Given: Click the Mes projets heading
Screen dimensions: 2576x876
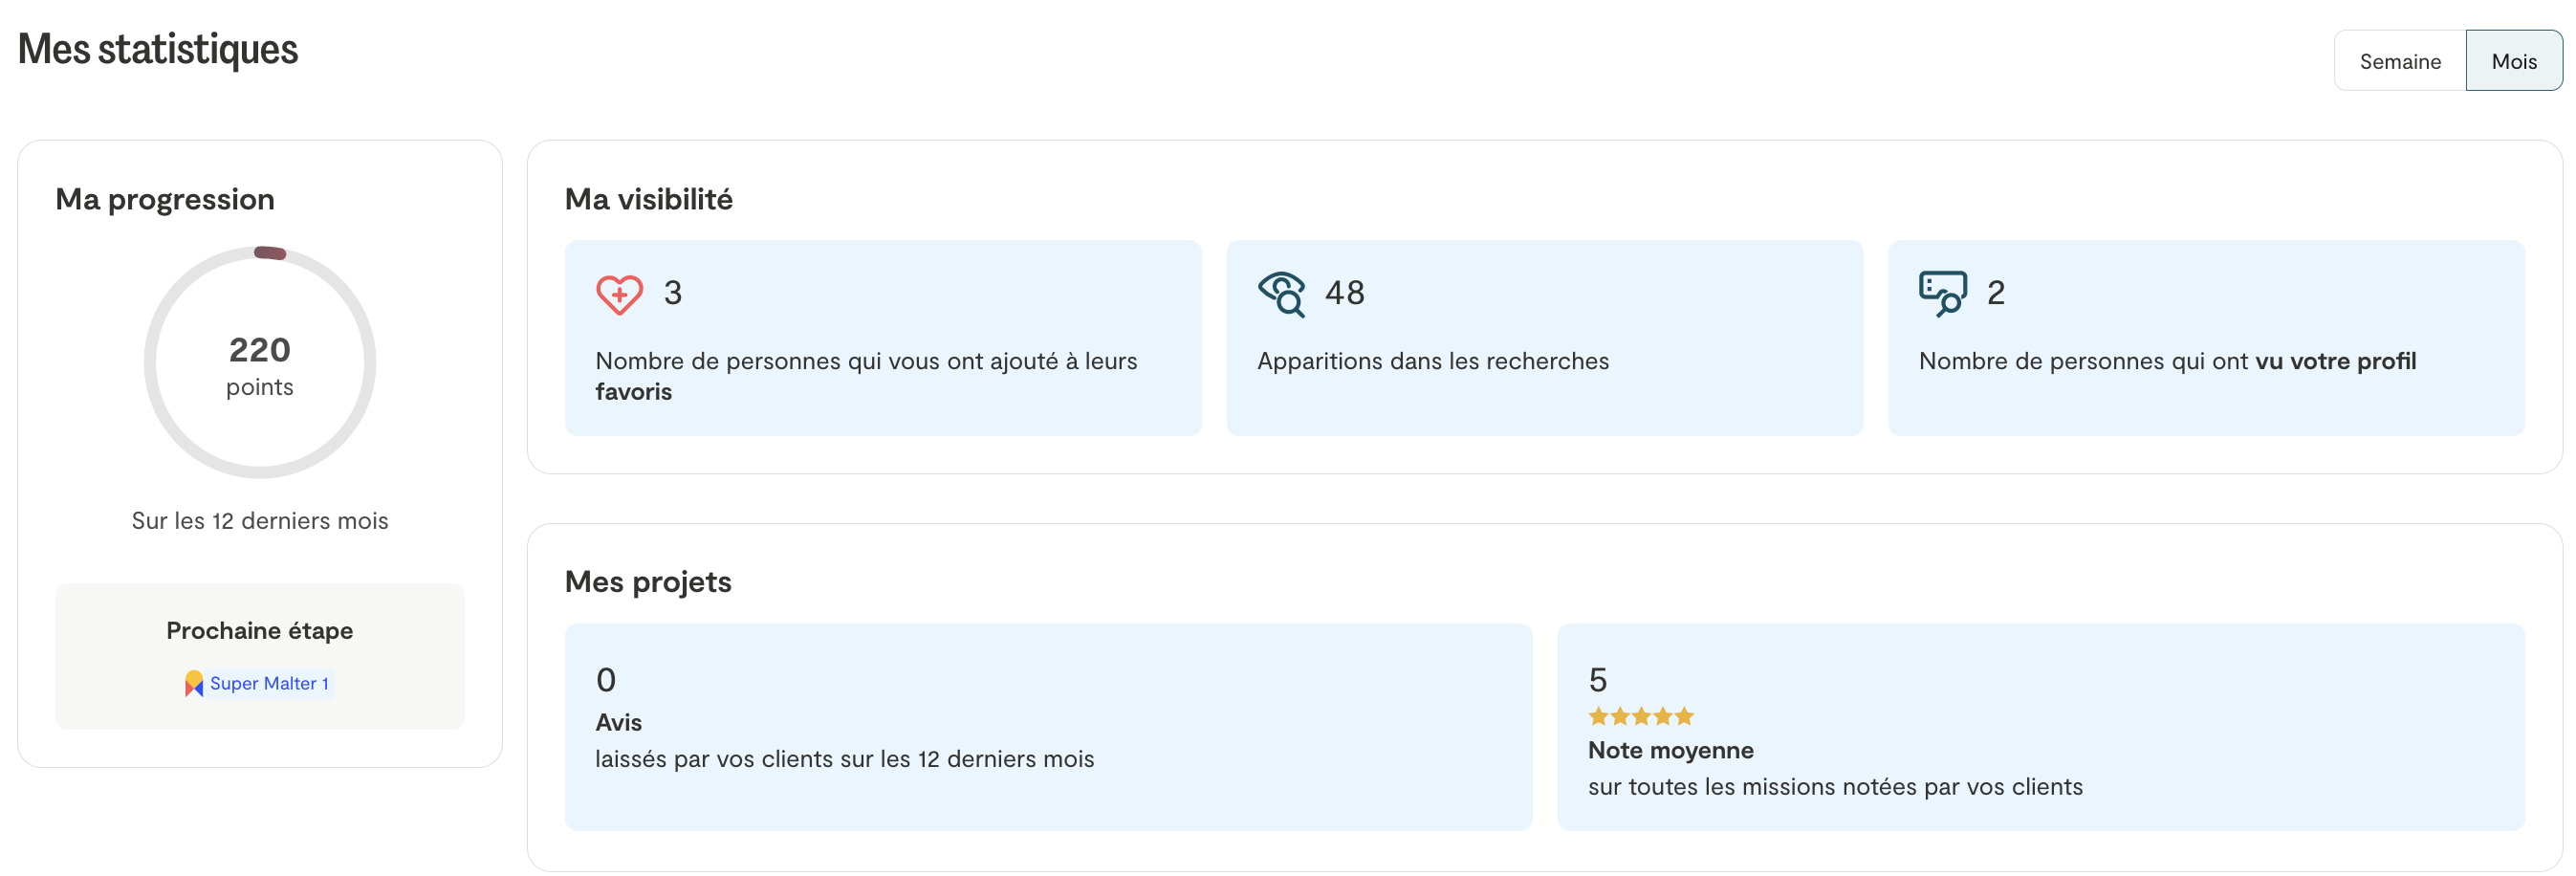Looking at the screenshot, I should point(647,581).
